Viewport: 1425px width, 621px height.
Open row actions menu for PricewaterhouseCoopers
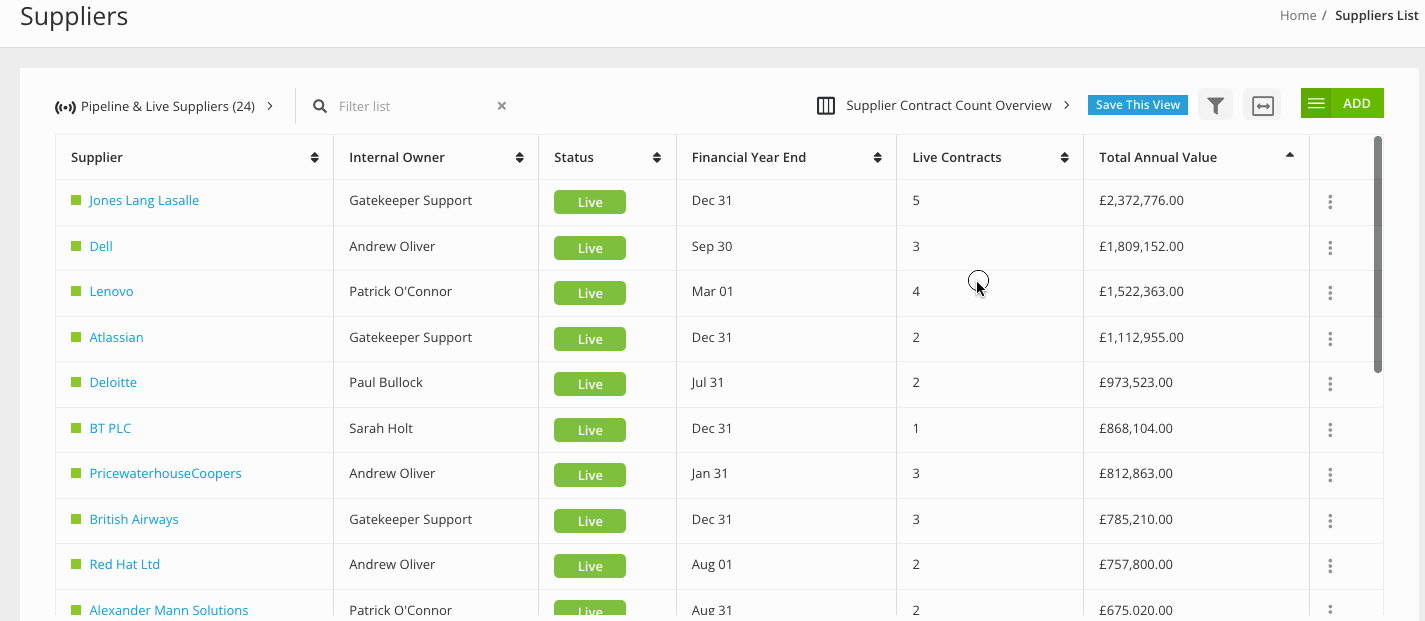click(1330, 475)
